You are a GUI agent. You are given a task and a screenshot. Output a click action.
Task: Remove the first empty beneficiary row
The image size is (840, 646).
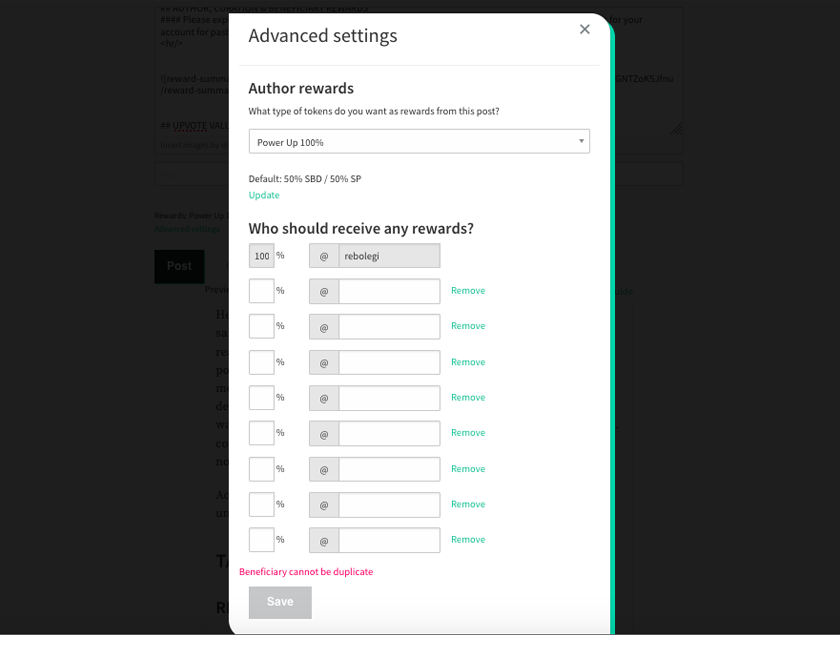[x=468, y=290]
